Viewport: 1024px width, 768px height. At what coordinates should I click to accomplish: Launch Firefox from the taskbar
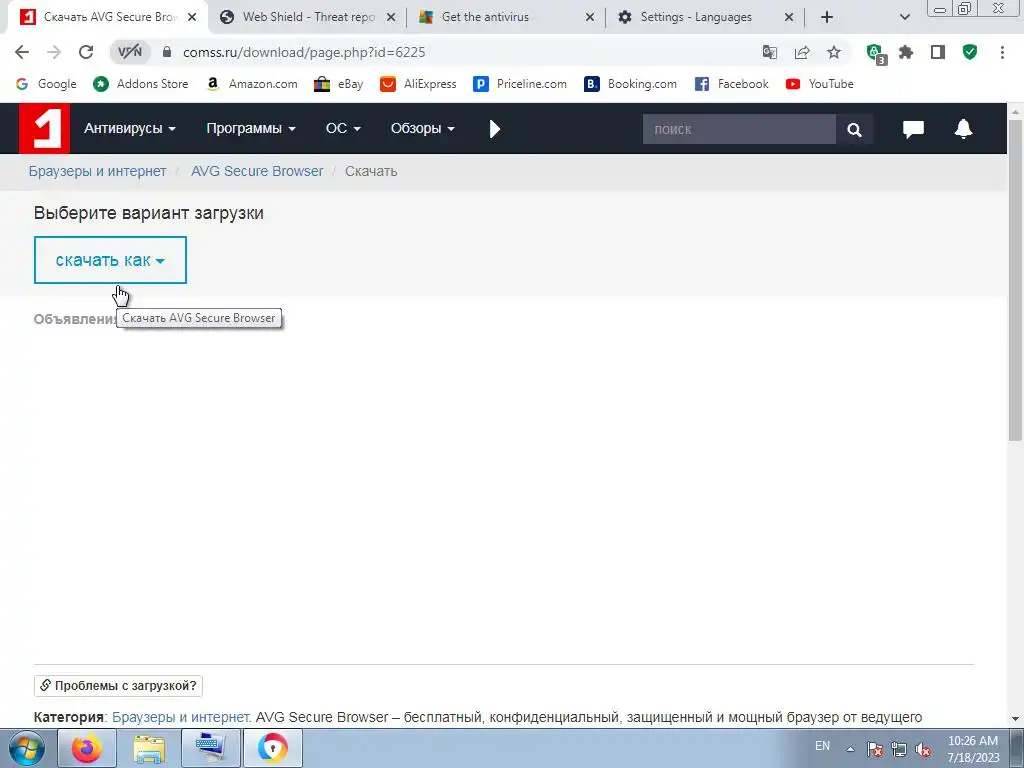pyautogui.click(x=87, y=748)
